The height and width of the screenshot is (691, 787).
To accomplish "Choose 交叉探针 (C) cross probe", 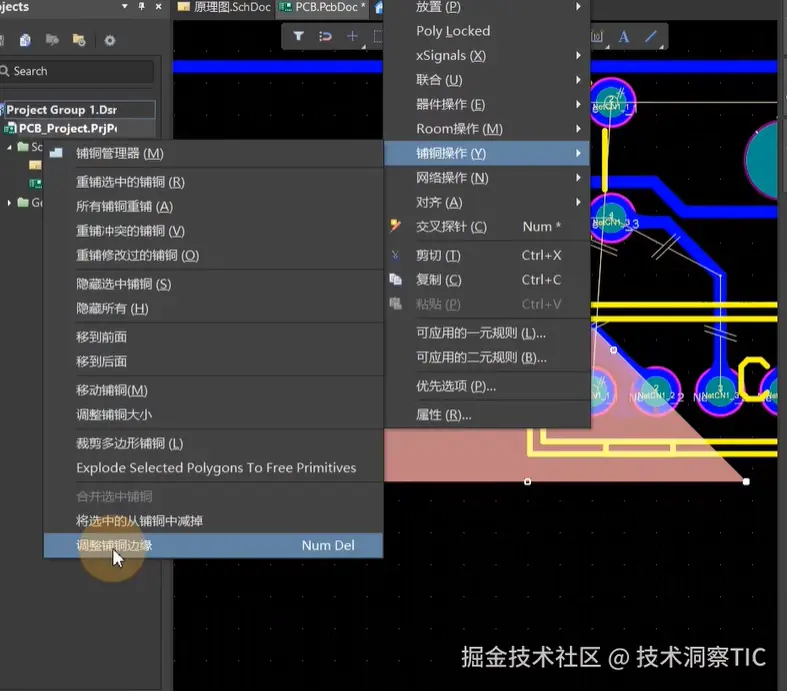I will (x=487, y=227).
